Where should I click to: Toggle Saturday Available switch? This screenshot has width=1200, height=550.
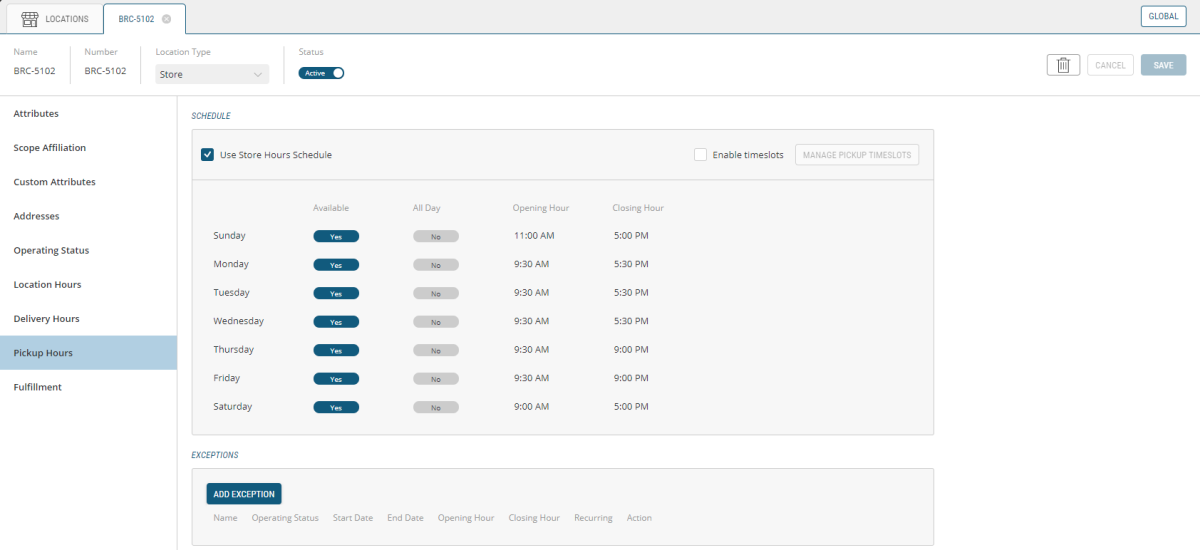[336, 408]
